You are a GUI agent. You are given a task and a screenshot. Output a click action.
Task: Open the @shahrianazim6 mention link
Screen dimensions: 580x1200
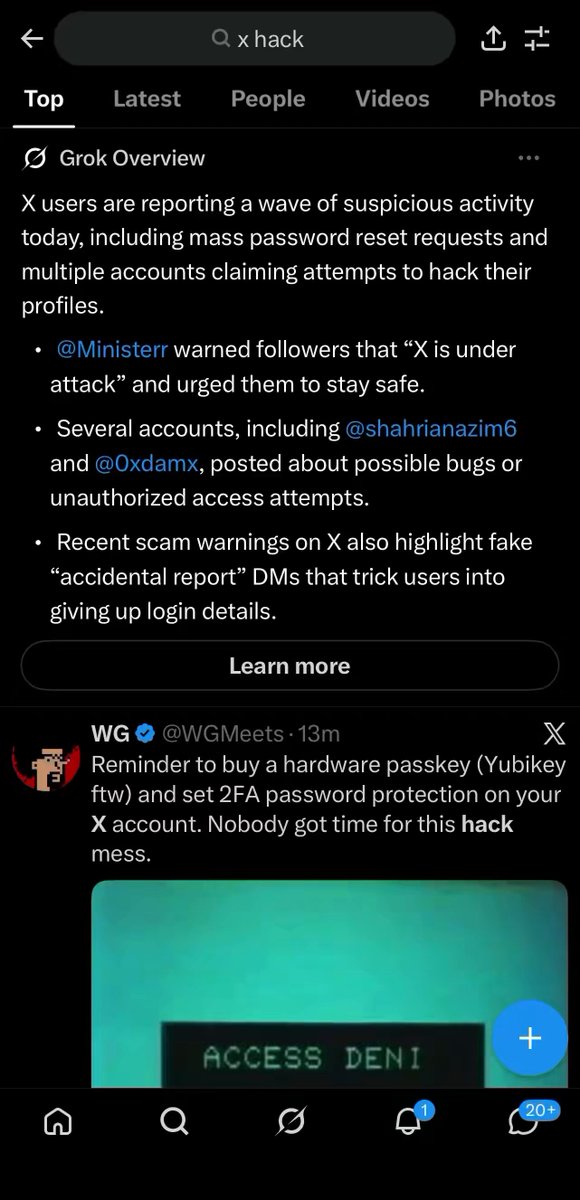(431, 429)
